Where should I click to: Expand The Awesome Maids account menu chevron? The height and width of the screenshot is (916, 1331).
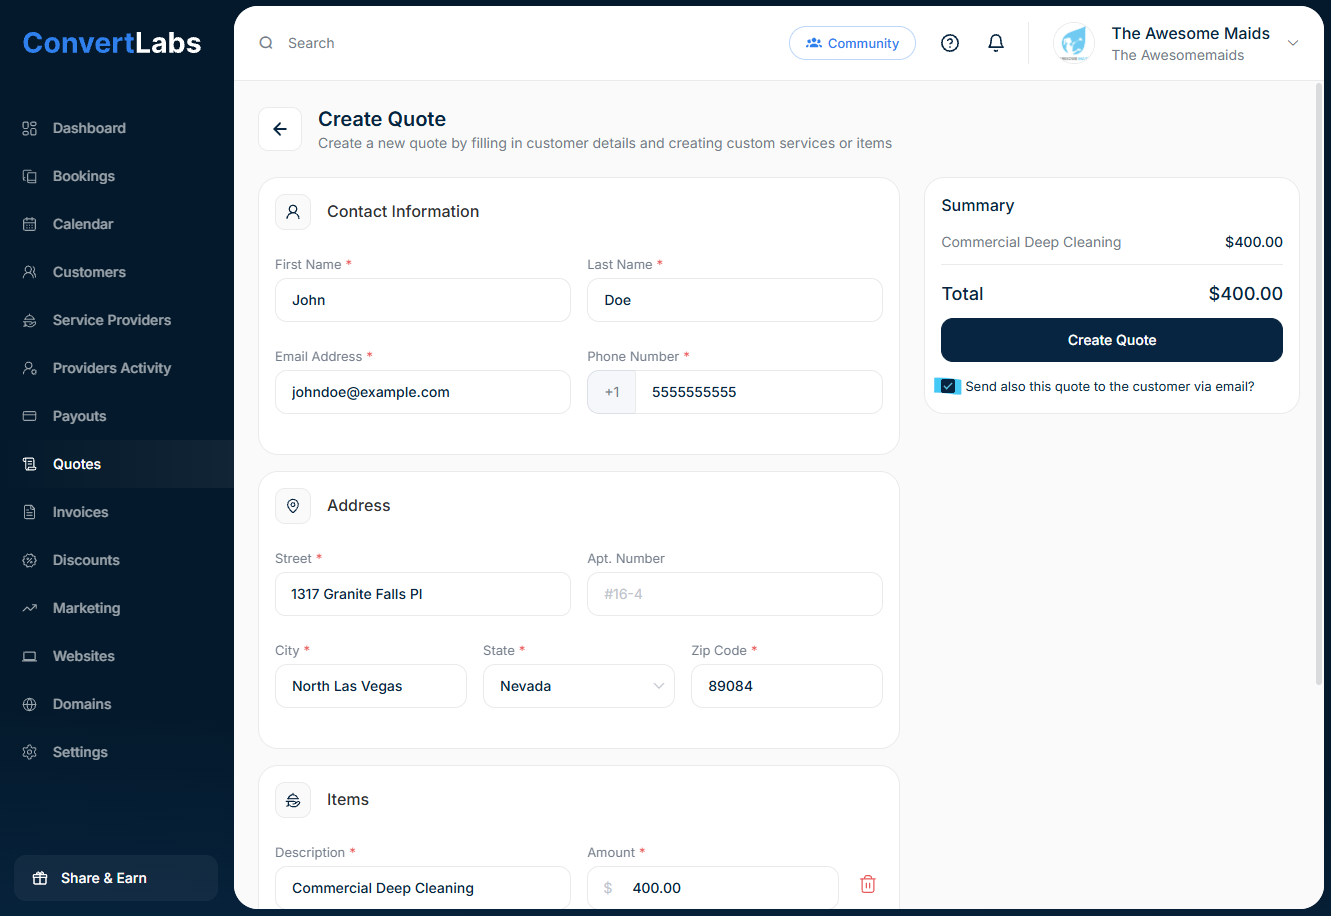tap(1293, 43)
